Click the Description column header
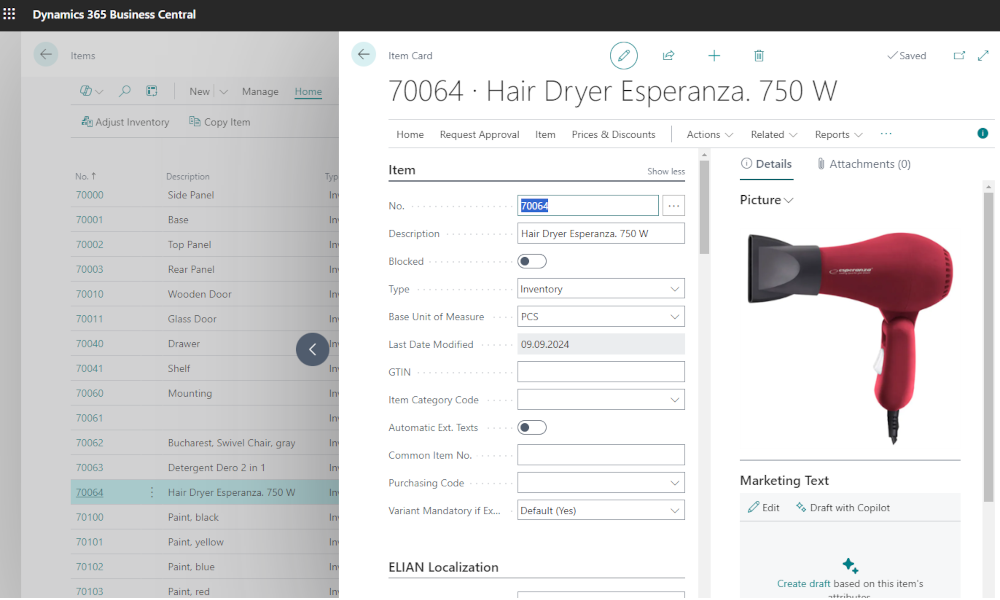 (188, 177)
